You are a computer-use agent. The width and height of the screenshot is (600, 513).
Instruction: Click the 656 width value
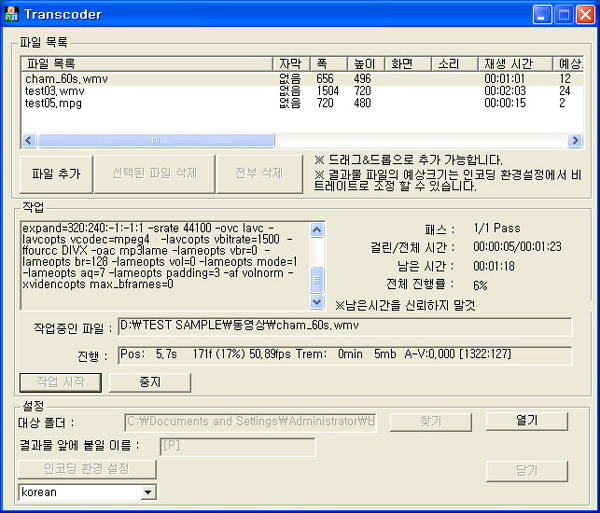pos(325,79)
